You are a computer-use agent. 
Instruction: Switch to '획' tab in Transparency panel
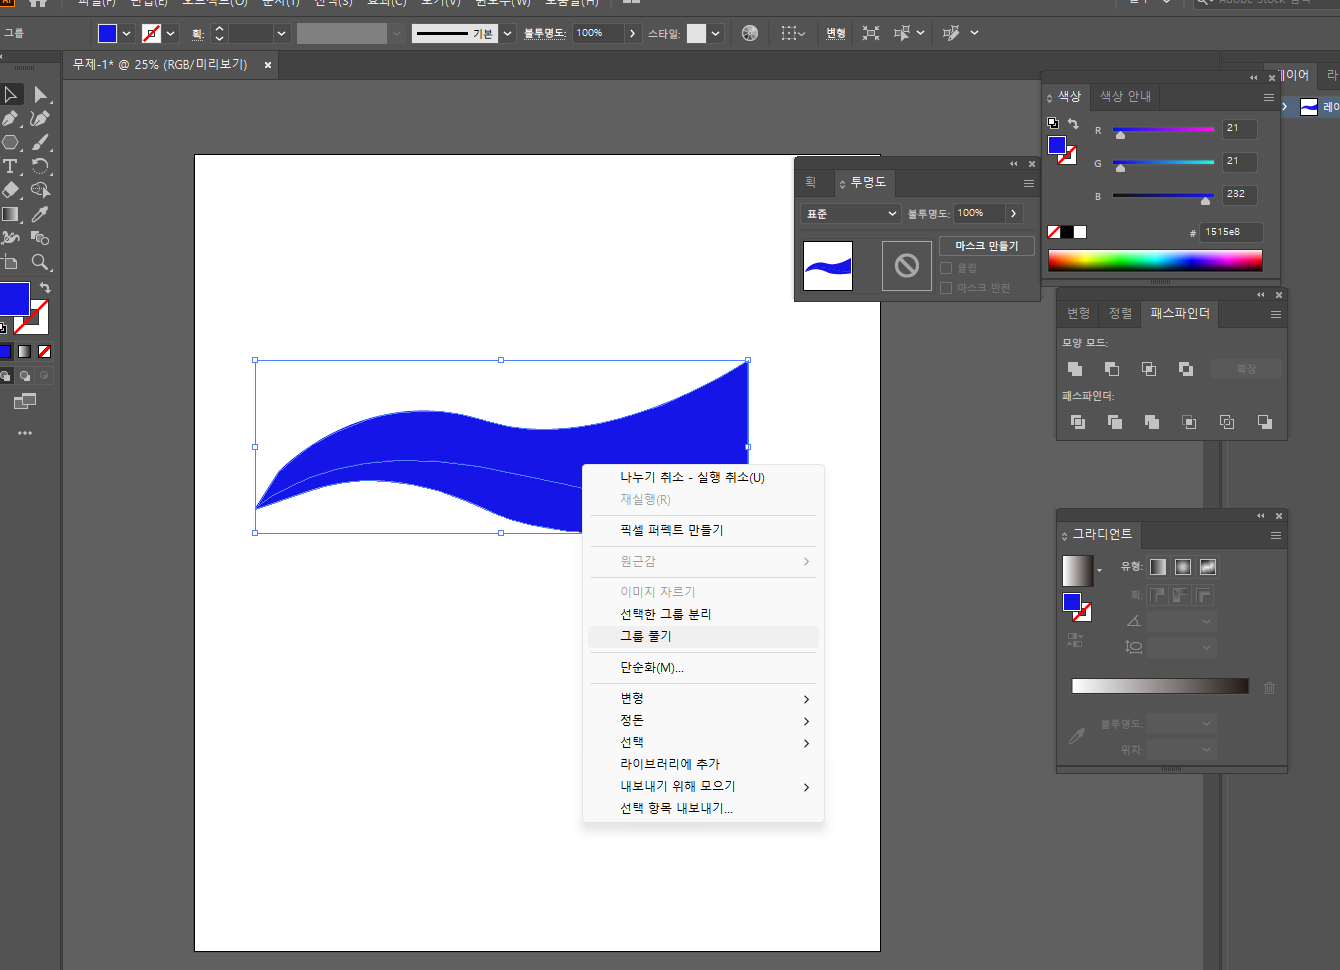(x=810, y=182)
